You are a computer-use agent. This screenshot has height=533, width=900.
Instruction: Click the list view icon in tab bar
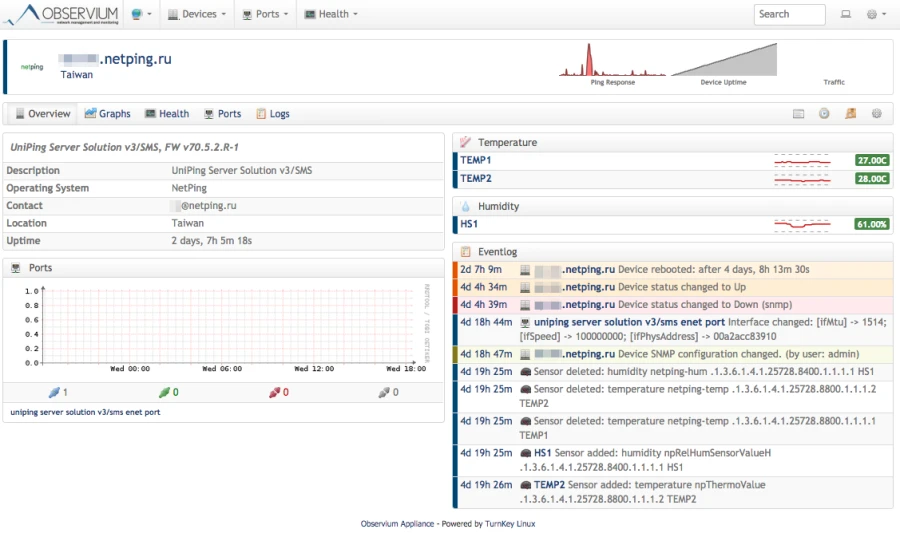[798, 114]
